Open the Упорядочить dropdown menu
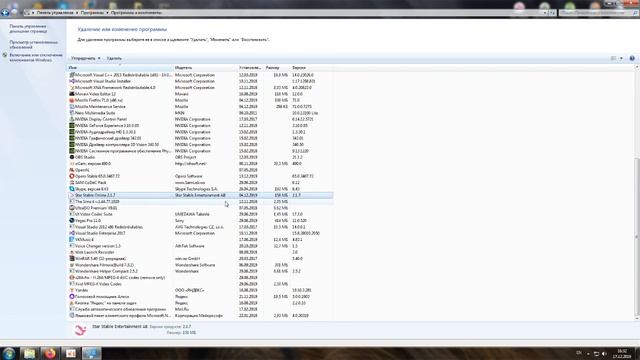The width and height of the screenshot is (640, 360). pyautogui.click(x=86, y=58)
